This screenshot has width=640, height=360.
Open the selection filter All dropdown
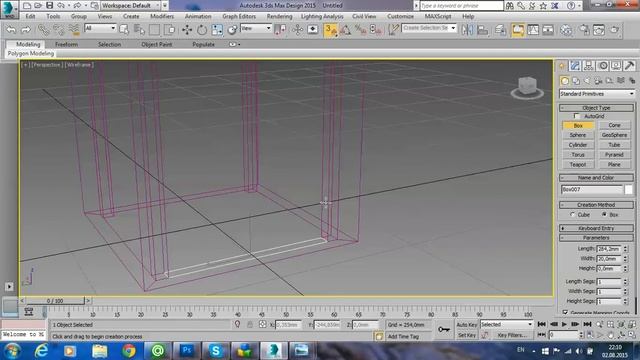[x=100, y=28]
